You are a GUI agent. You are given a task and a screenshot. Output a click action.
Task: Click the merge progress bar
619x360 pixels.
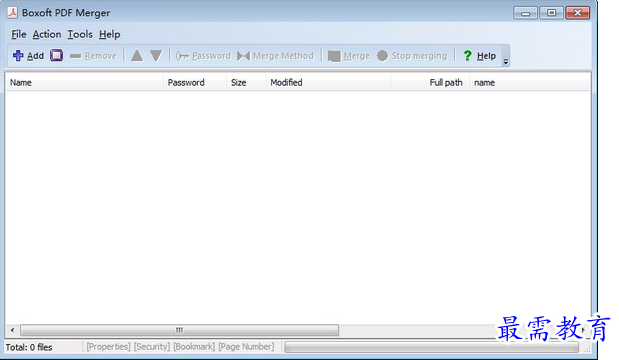pos(431,347)
